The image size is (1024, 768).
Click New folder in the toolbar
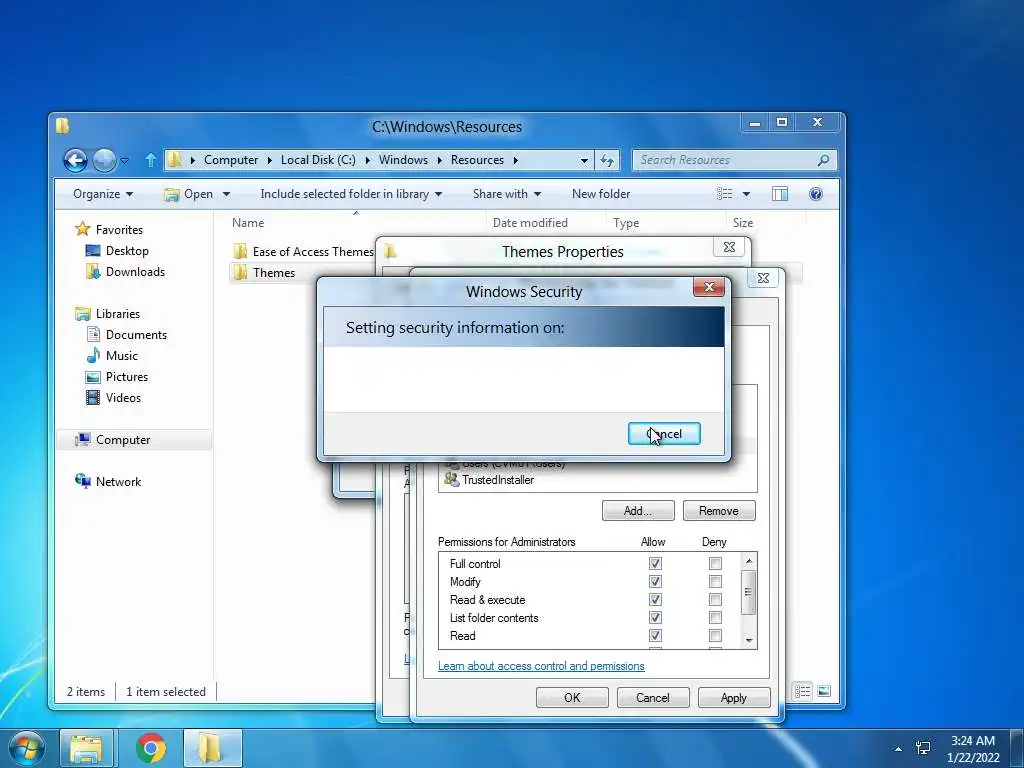[x=601, y=194]
